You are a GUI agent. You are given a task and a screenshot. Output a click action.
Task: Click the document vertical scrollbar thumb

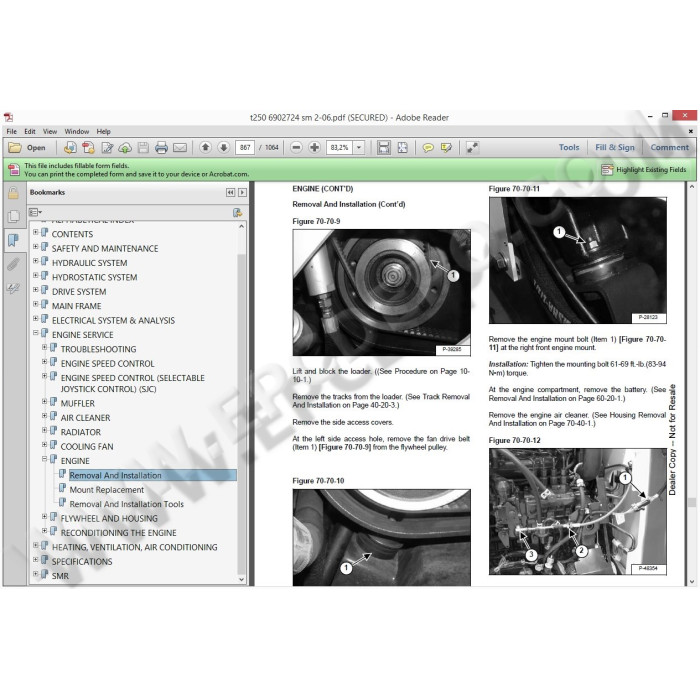pos(692,503)
